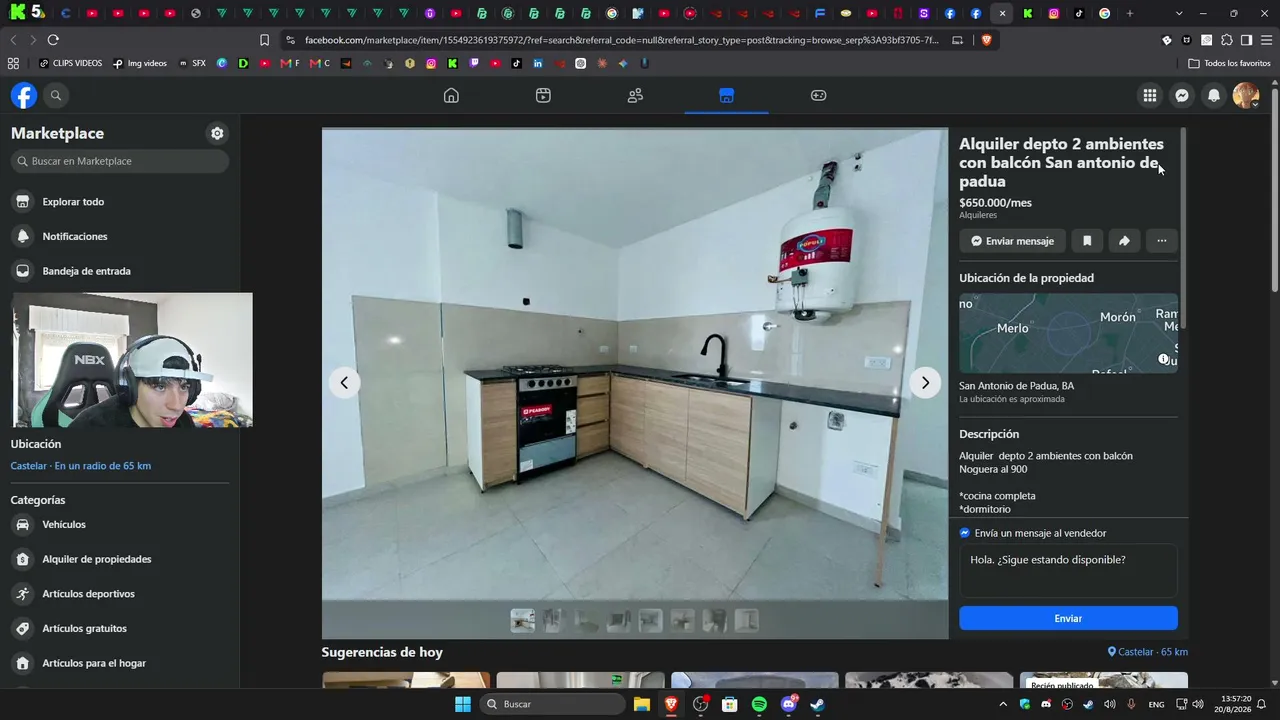Open Discord from taskbar
Screen dimensions: 1280x720
tap(788, 704)
